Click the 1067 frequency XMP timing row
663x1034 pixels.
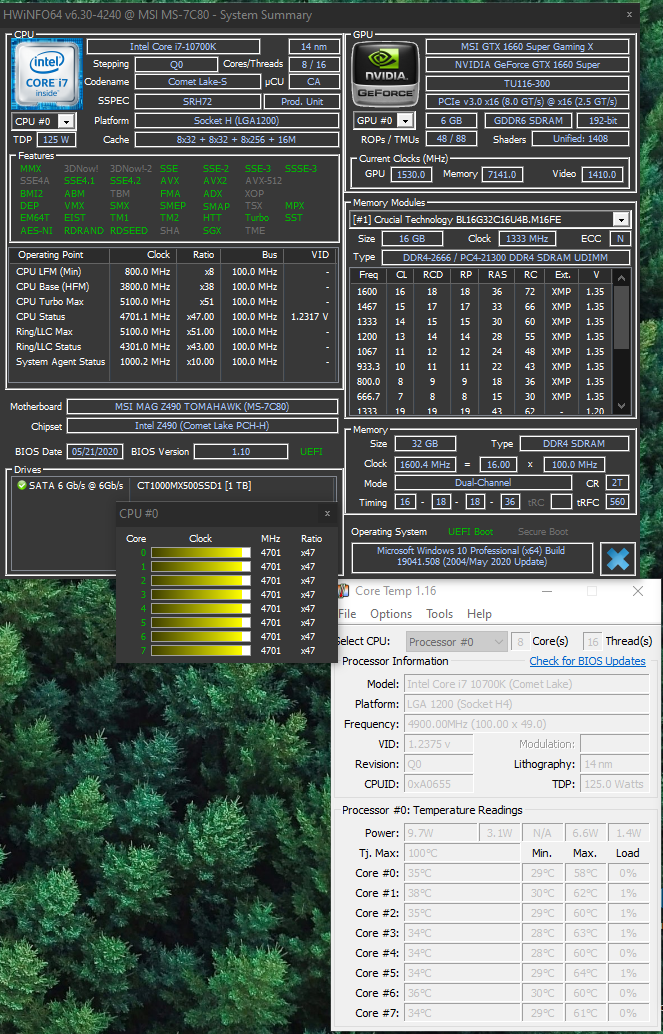[x=482, y=351]
